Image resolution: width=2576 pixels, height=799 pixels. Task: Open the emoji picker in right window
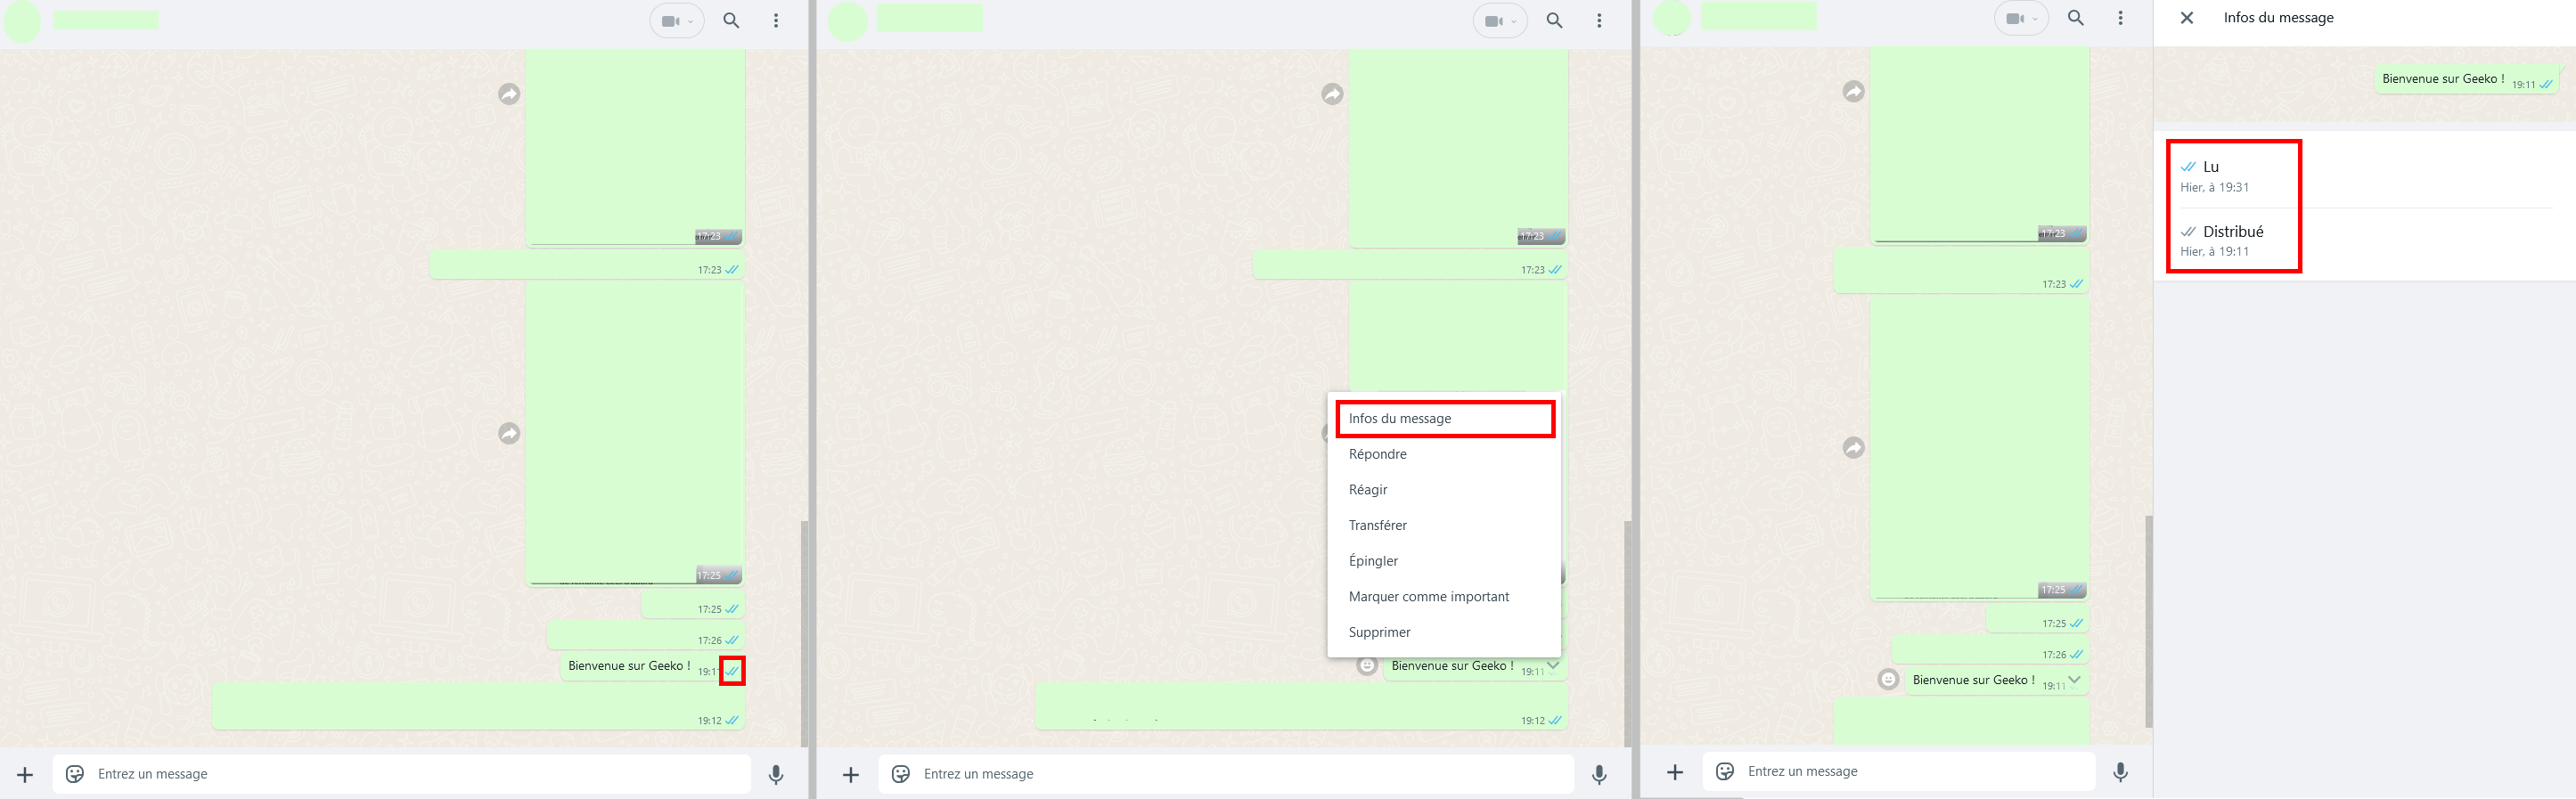click(1725, 771)
